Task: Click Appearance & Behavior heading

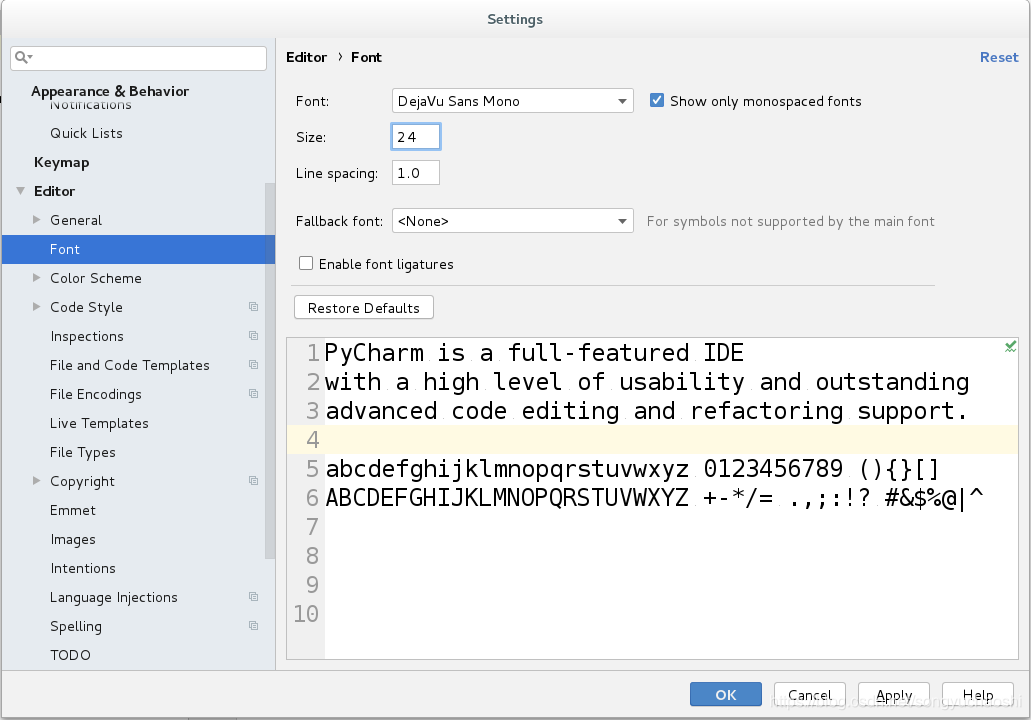Action: pyautogui.click(x=110, y=91)
